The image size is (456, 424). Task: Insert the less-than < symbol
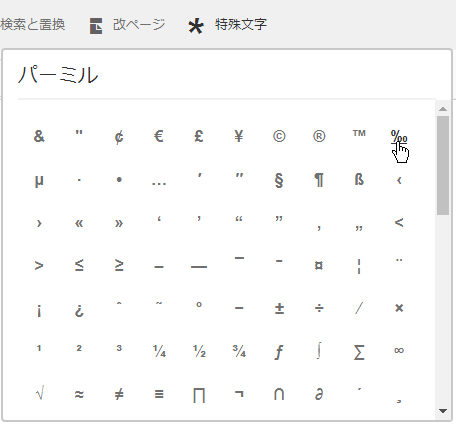click(399, 222)
